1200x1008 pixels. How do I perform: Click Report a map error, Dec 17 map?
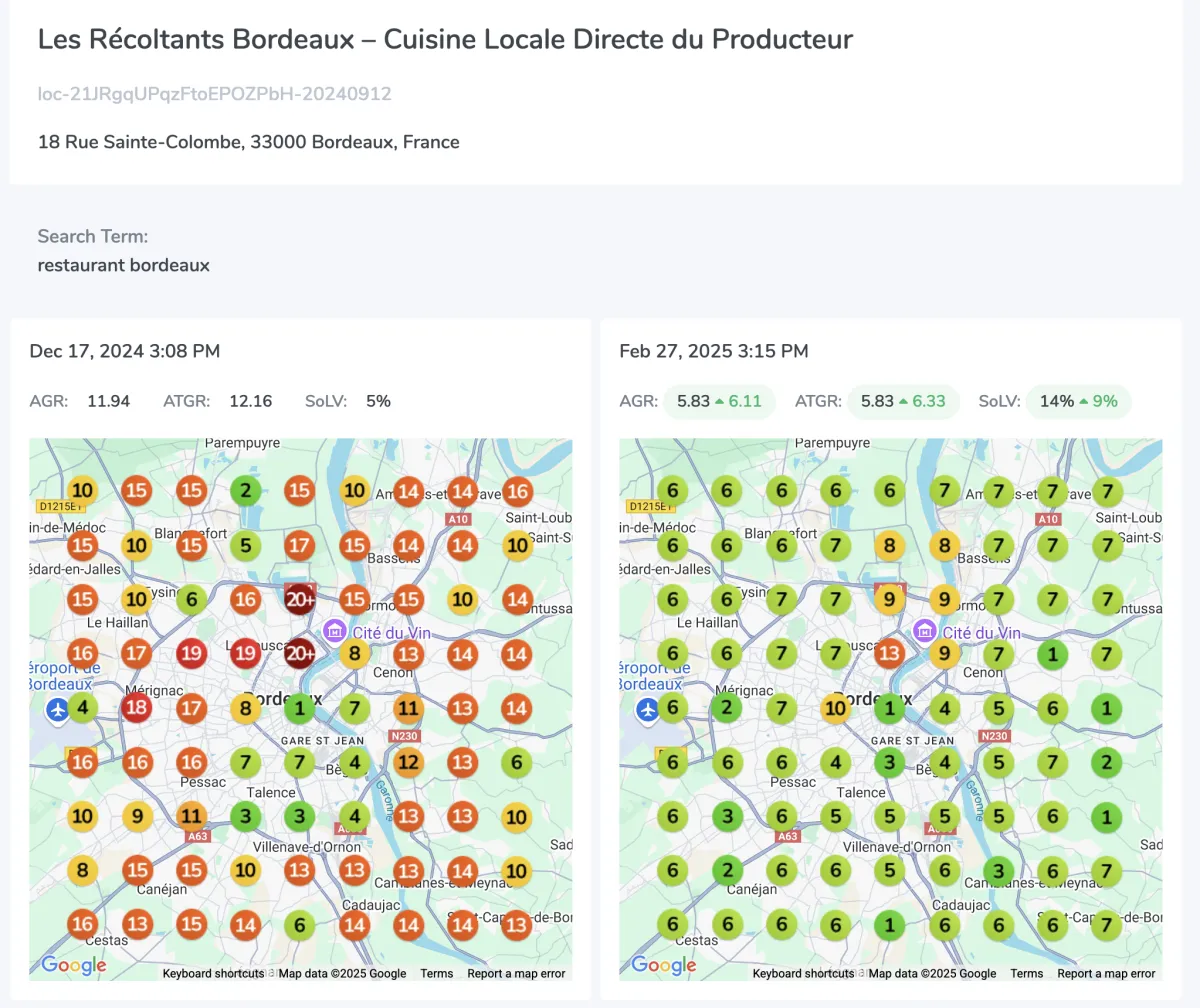(516, 974)
